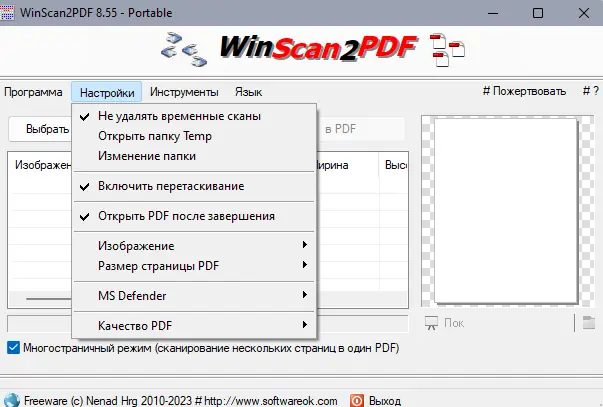Click the globe icon in the status bar
The image size is (603, 407).
point(11,400)
